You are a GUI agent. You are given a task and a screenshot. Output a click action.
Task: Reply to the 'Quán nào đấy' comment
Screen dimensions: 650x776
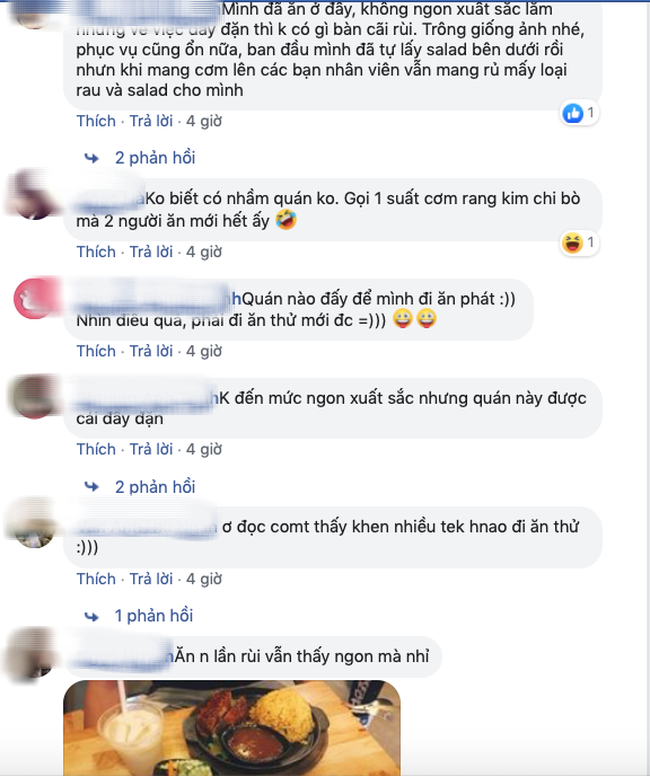point(151,351)
